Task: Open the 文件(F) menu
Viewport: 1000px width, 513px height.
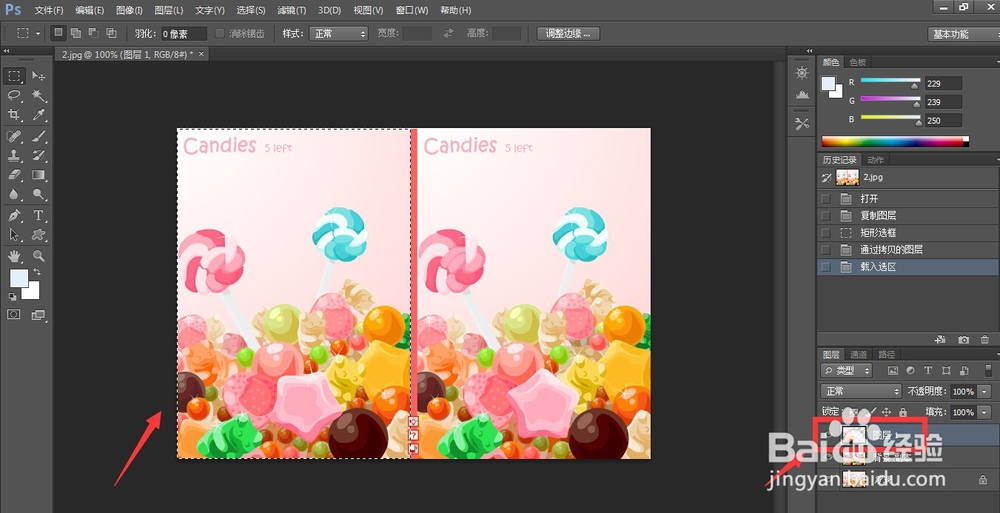Action: [x=49, y=10]
